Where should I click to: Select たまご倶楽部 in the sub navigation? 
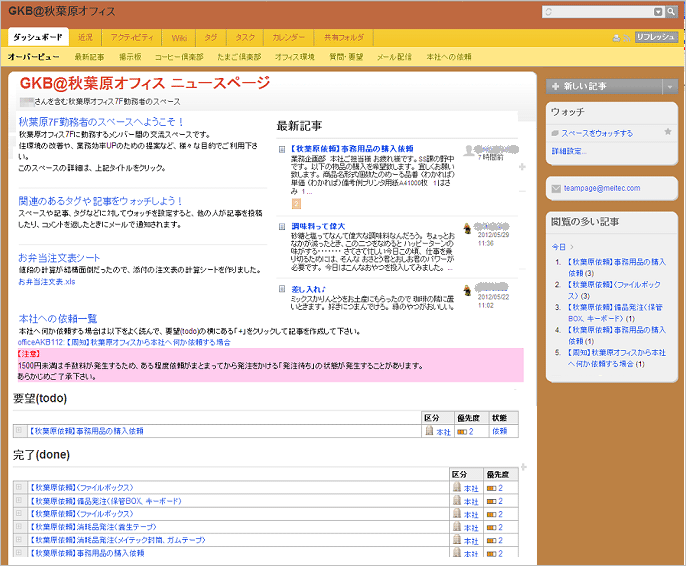[239, 57]
